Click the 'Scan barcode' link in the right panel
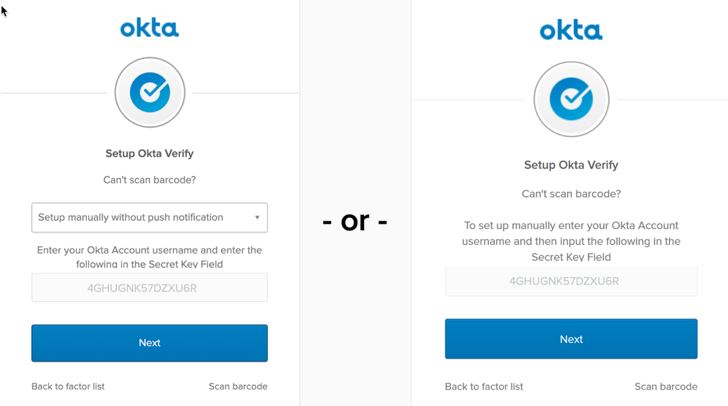728x406 pixels. [x=665, y=387]
